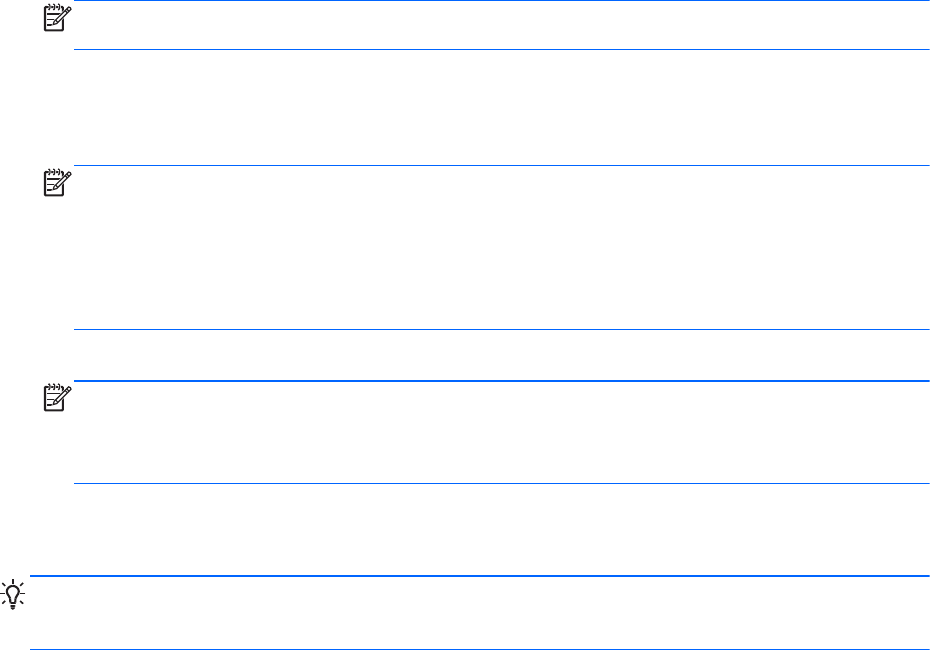Click inside the second note's blank body

pos(500,248)
